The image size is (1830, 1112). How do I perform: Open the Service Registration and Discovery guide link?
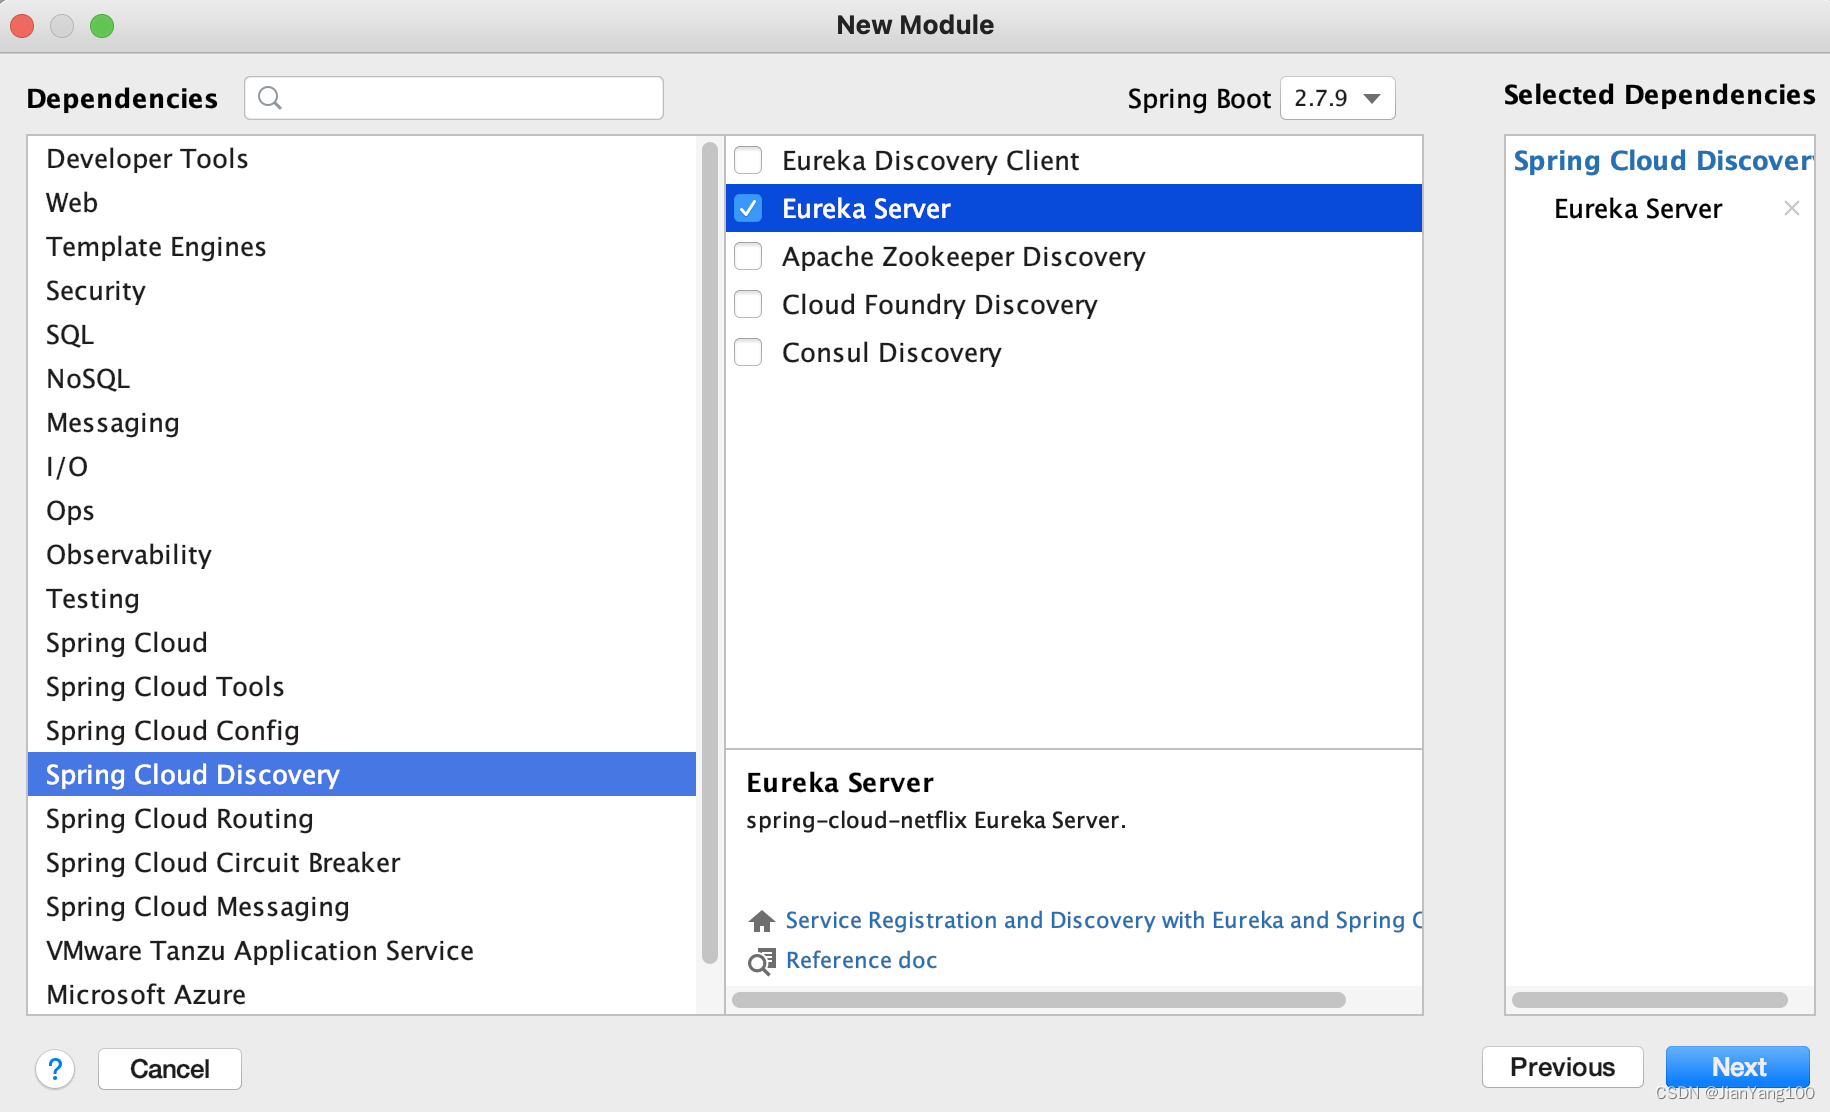coord(1103,920)
